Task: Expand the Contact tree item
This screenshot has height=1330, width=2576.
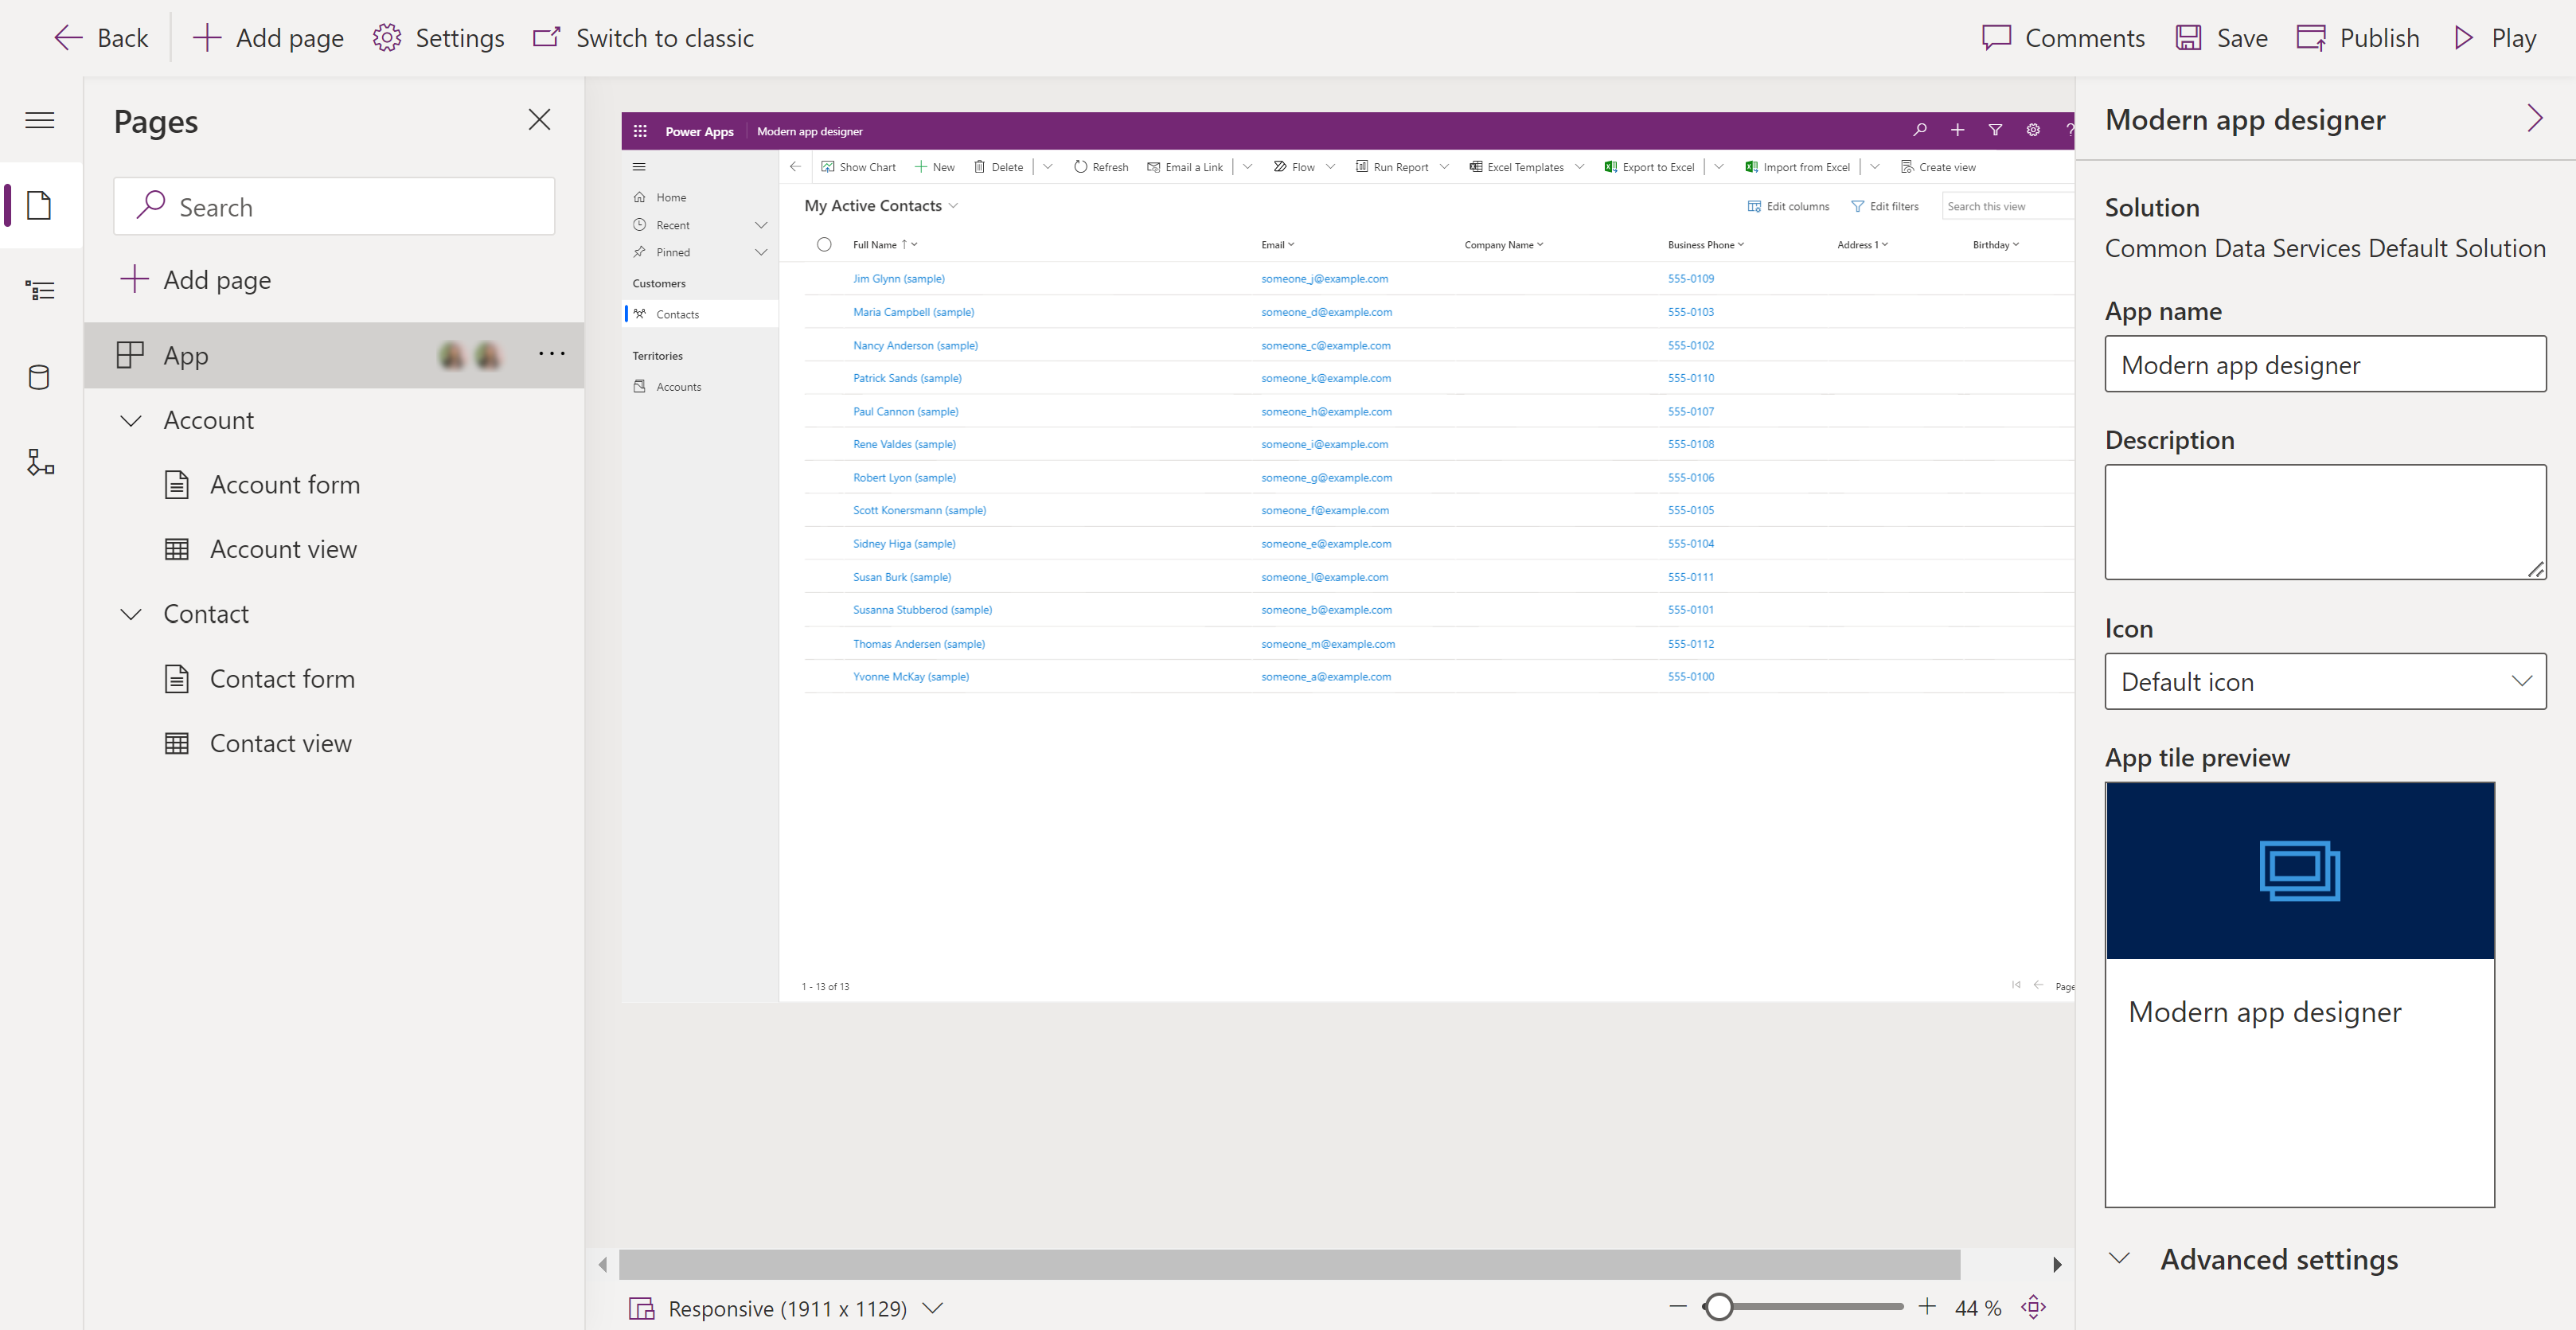Action: click(131, 612)
